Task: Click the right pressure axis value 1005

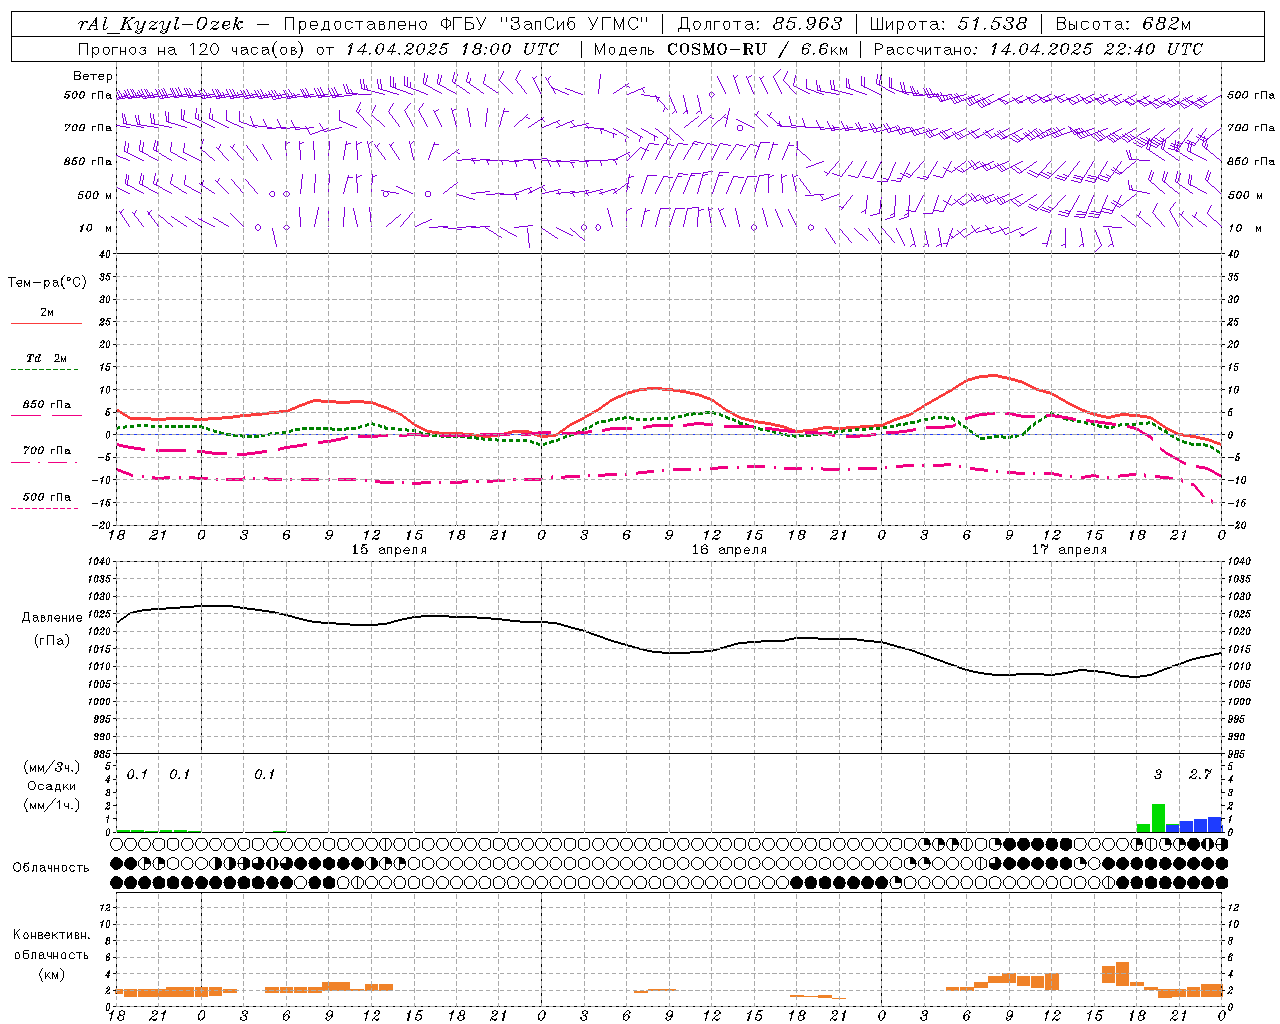Action: pyautogui.click(x=1239, y=684)
